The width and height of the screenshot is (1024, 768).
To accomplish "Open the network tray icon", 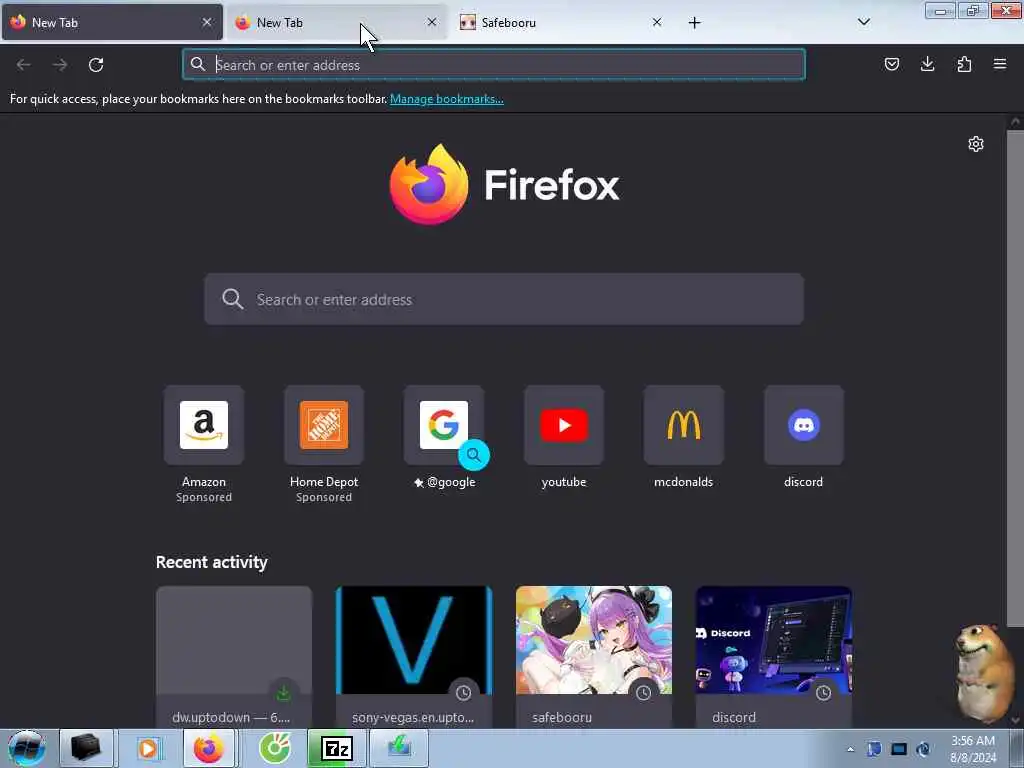I will (899, 749).
